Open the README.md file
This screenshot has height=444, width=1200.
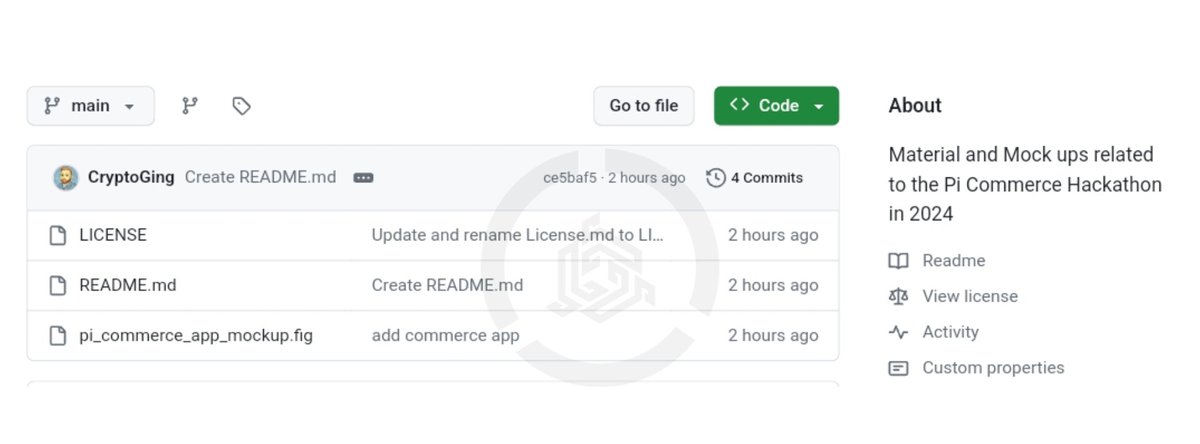[128, 285]
